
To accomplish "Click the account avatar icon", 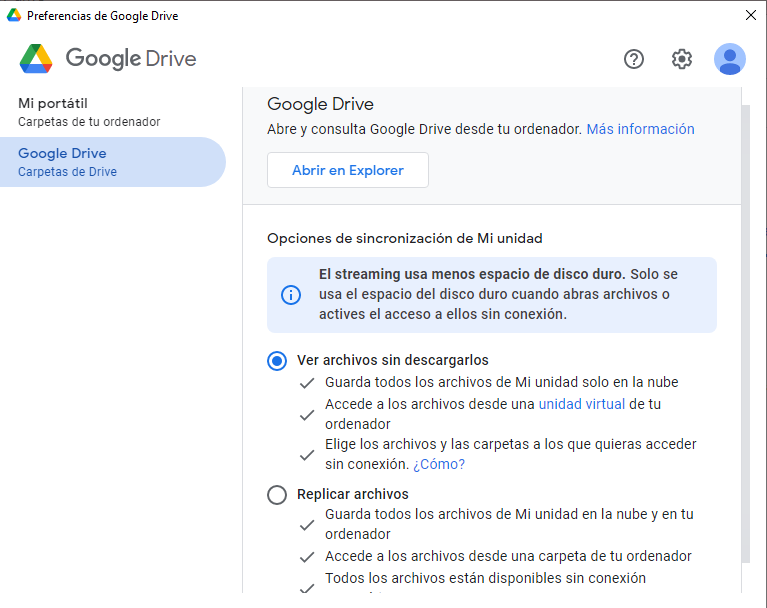I will pyautogui.click(x=729, y=59).
